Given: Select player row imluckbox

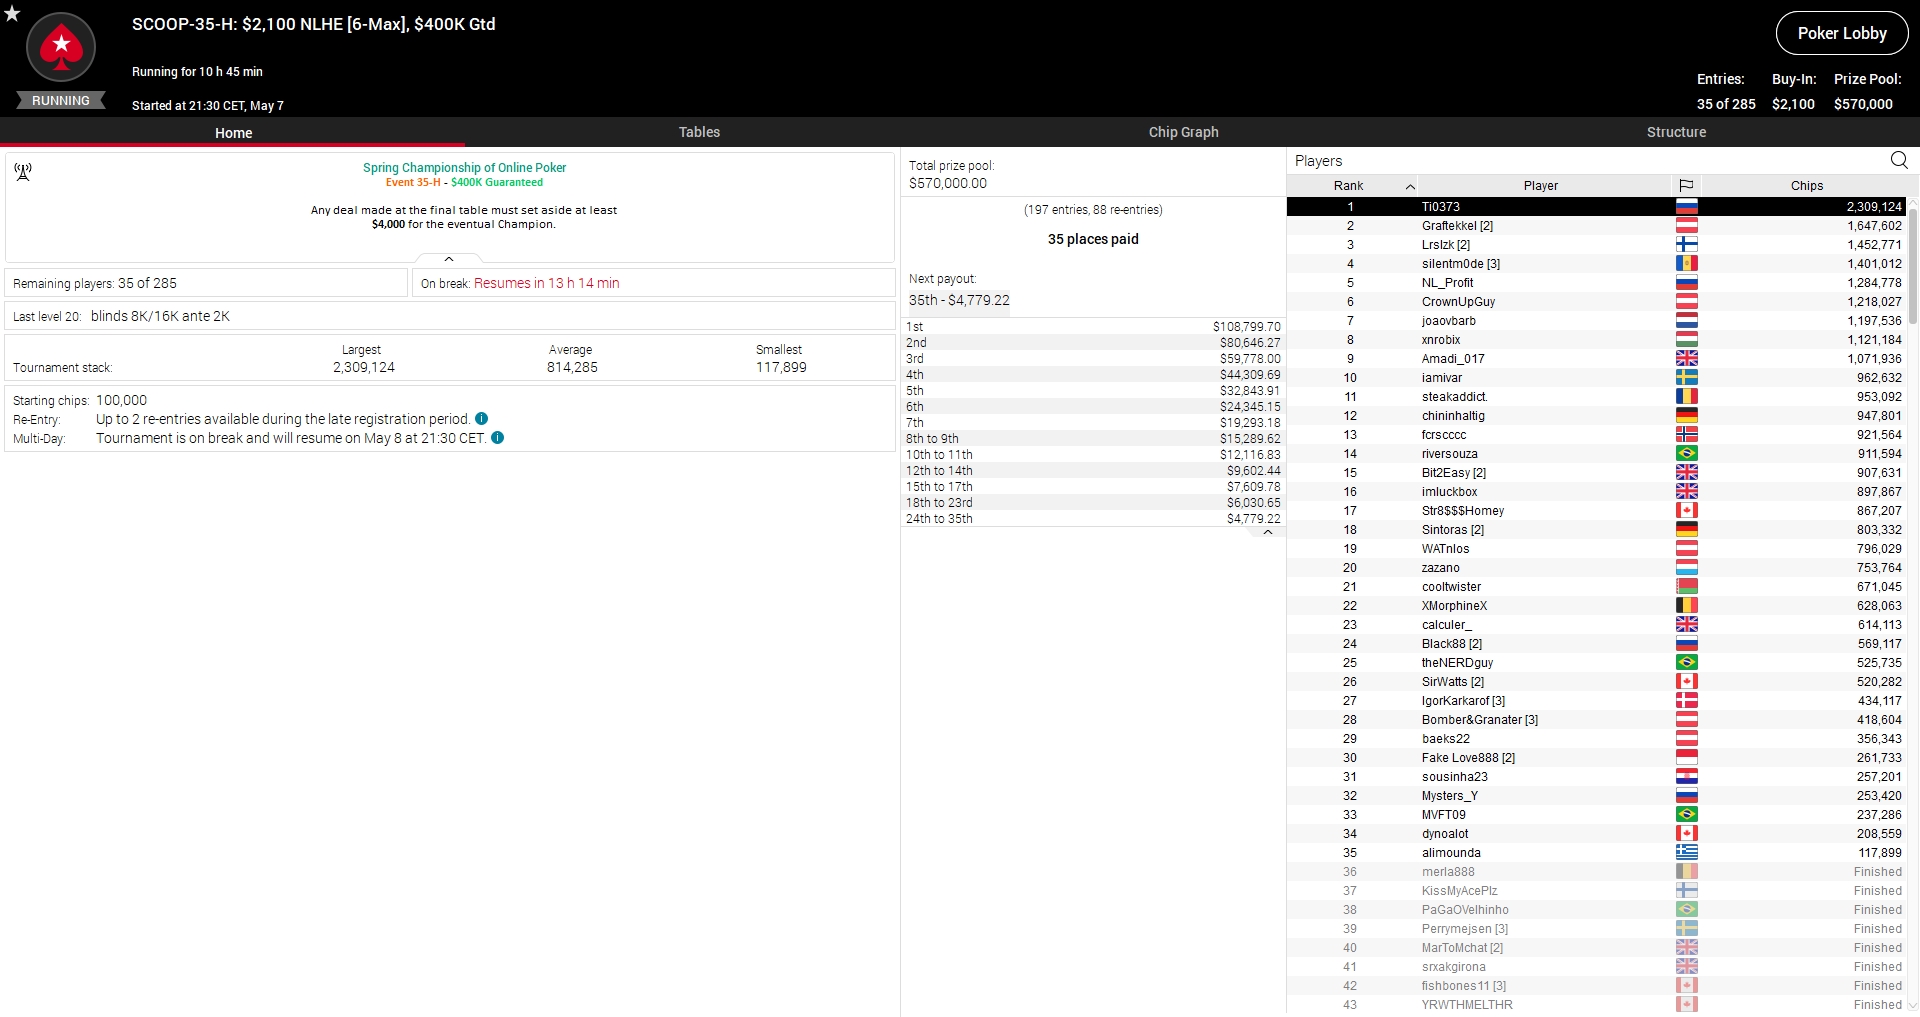Looking at the screenshot, I should (x=1597, y=492).
